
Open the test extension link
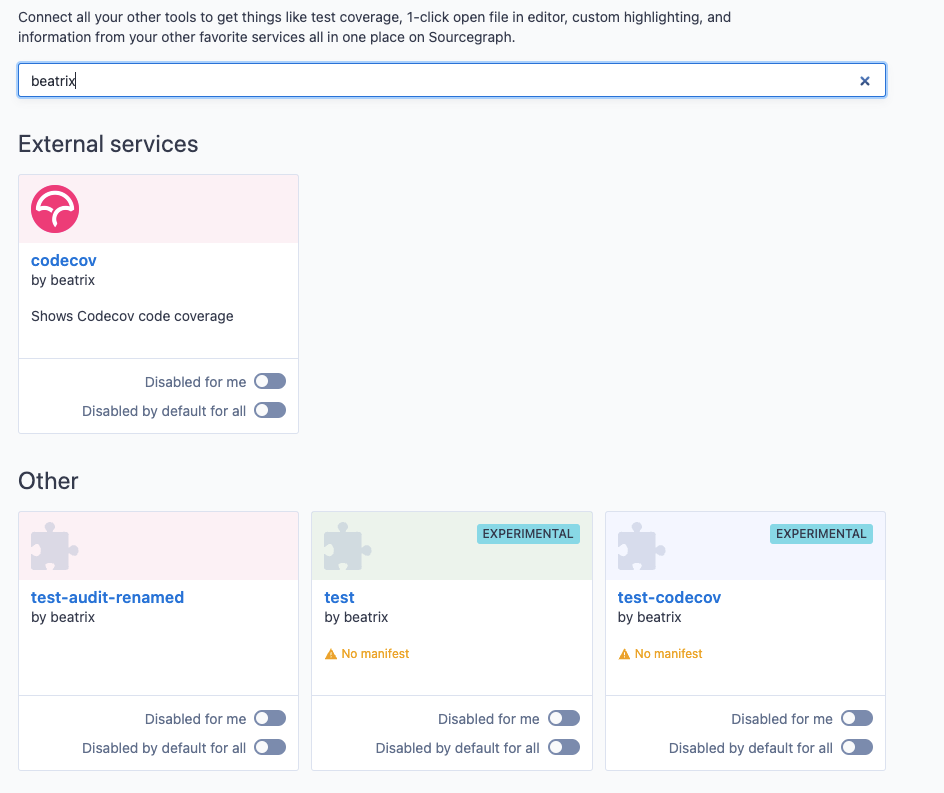340,597
